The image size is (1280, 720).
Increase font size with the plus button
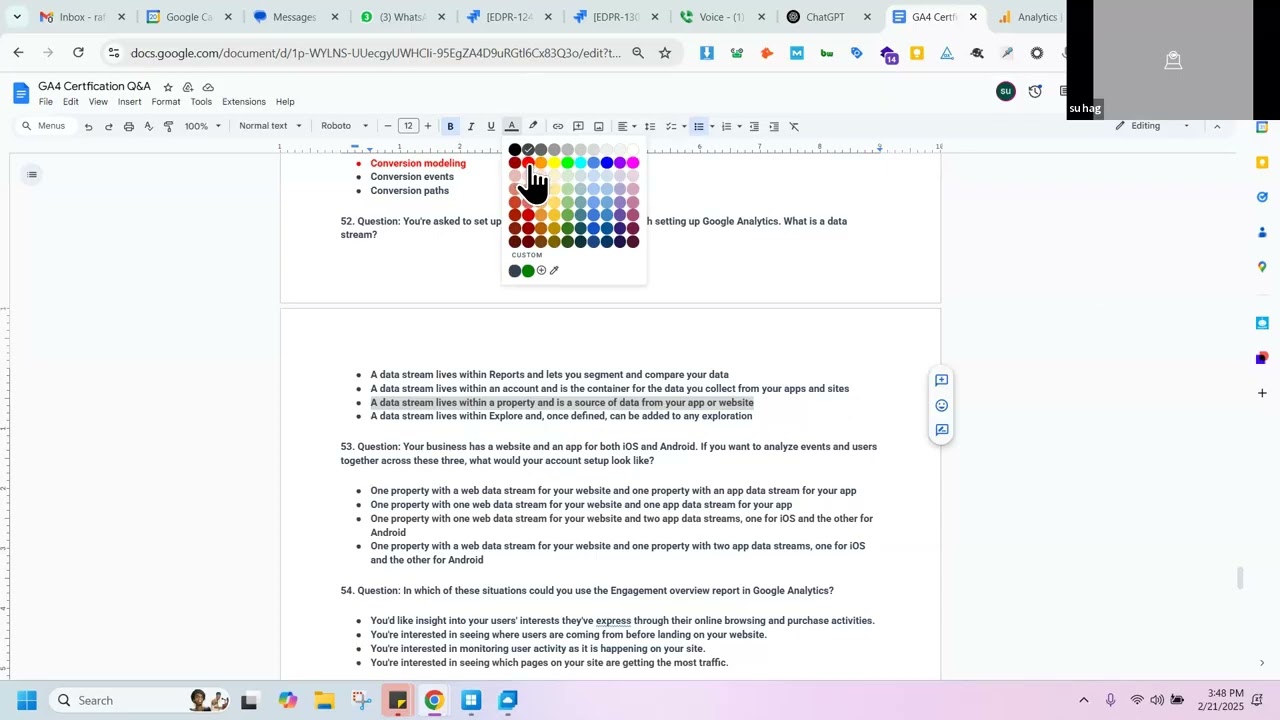tap(428, 126)
